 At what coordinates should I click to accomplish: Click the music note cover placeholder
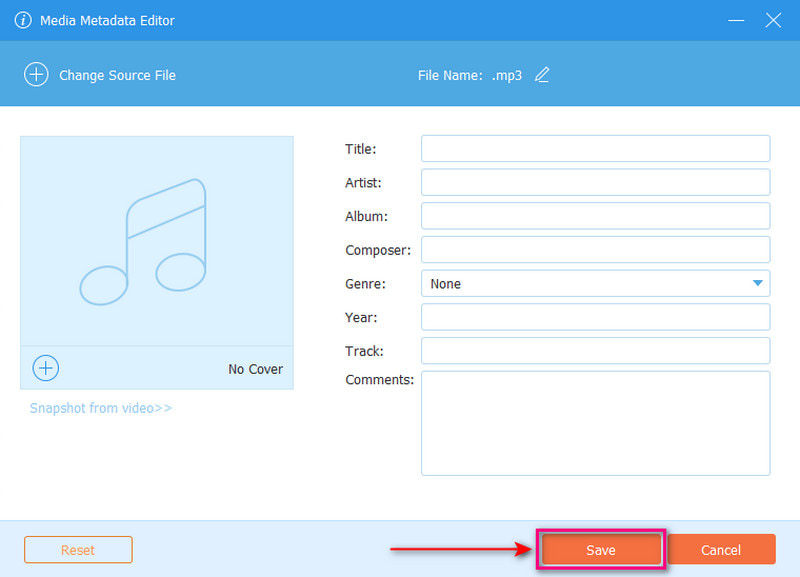pyautogui.click(x=156, y=241)
